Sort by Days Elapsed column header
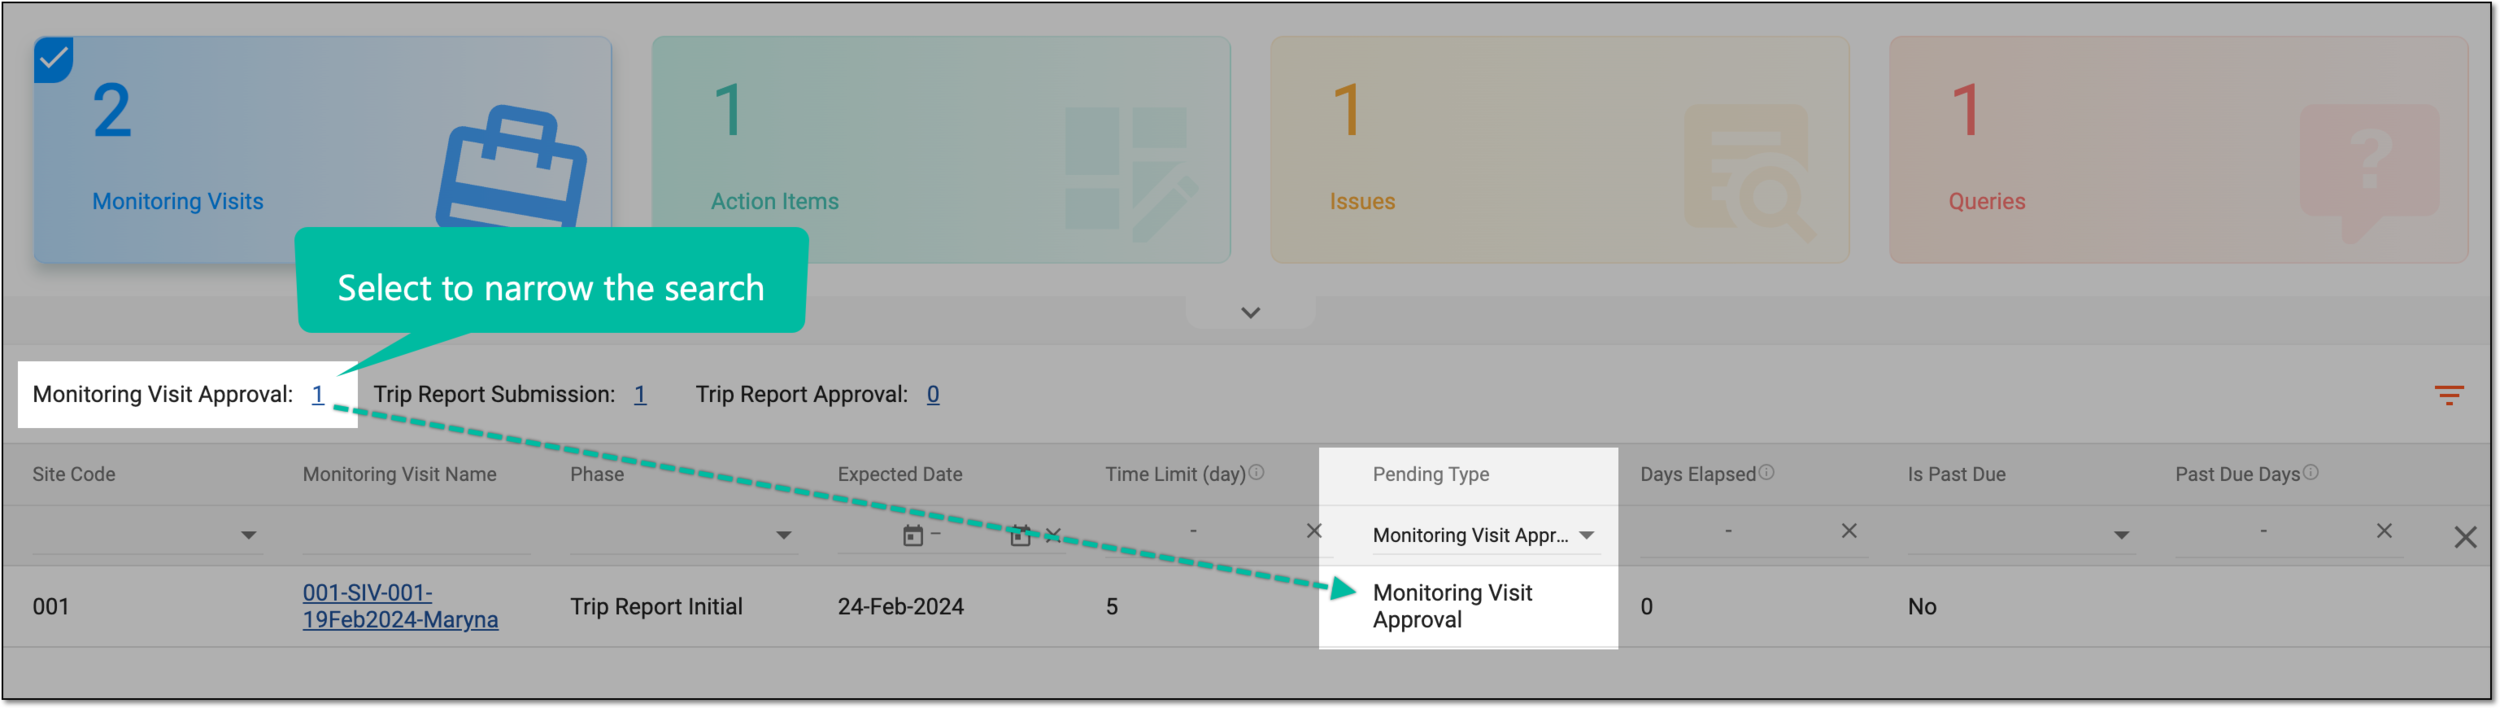 (1698, 475)
